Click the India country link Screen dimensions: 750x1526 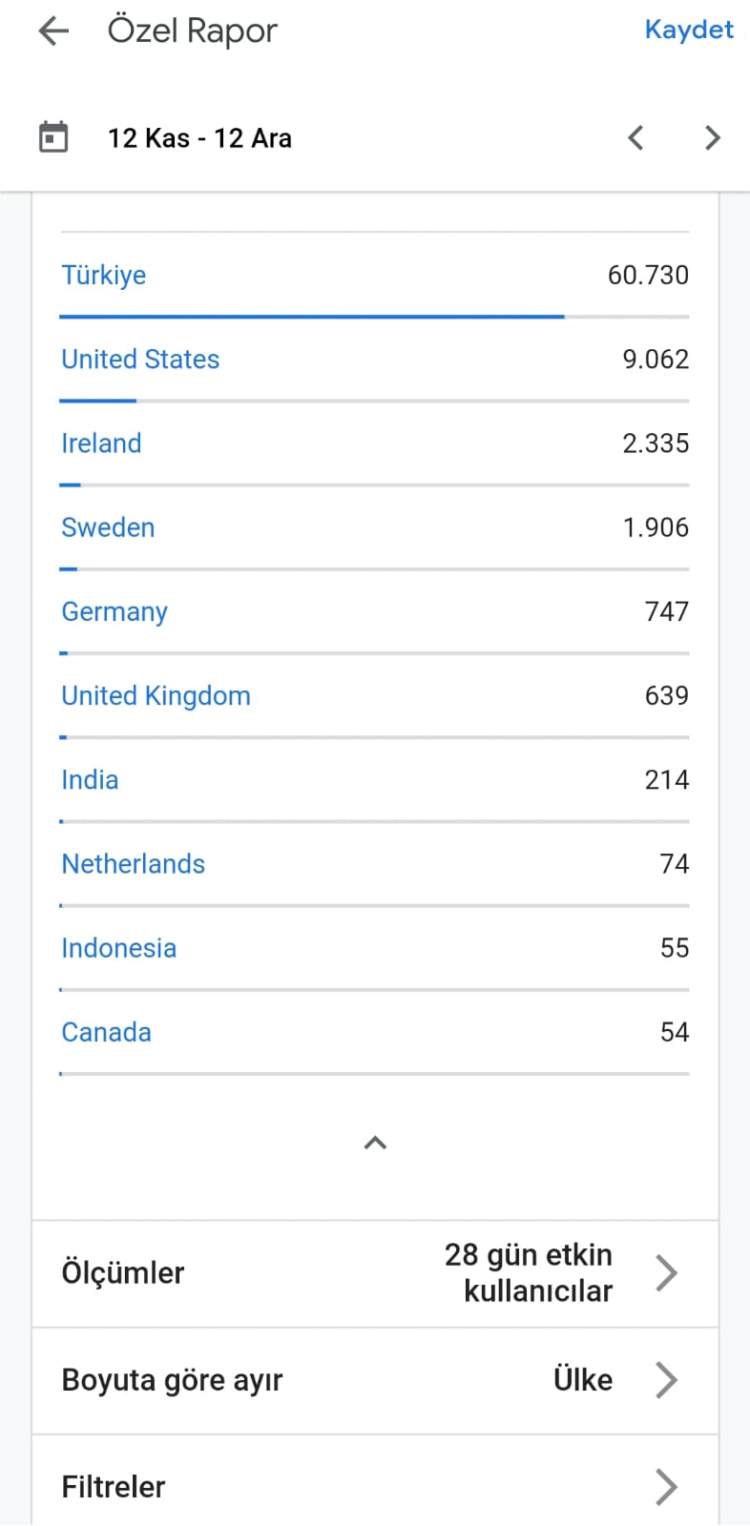tap(90, 779)
